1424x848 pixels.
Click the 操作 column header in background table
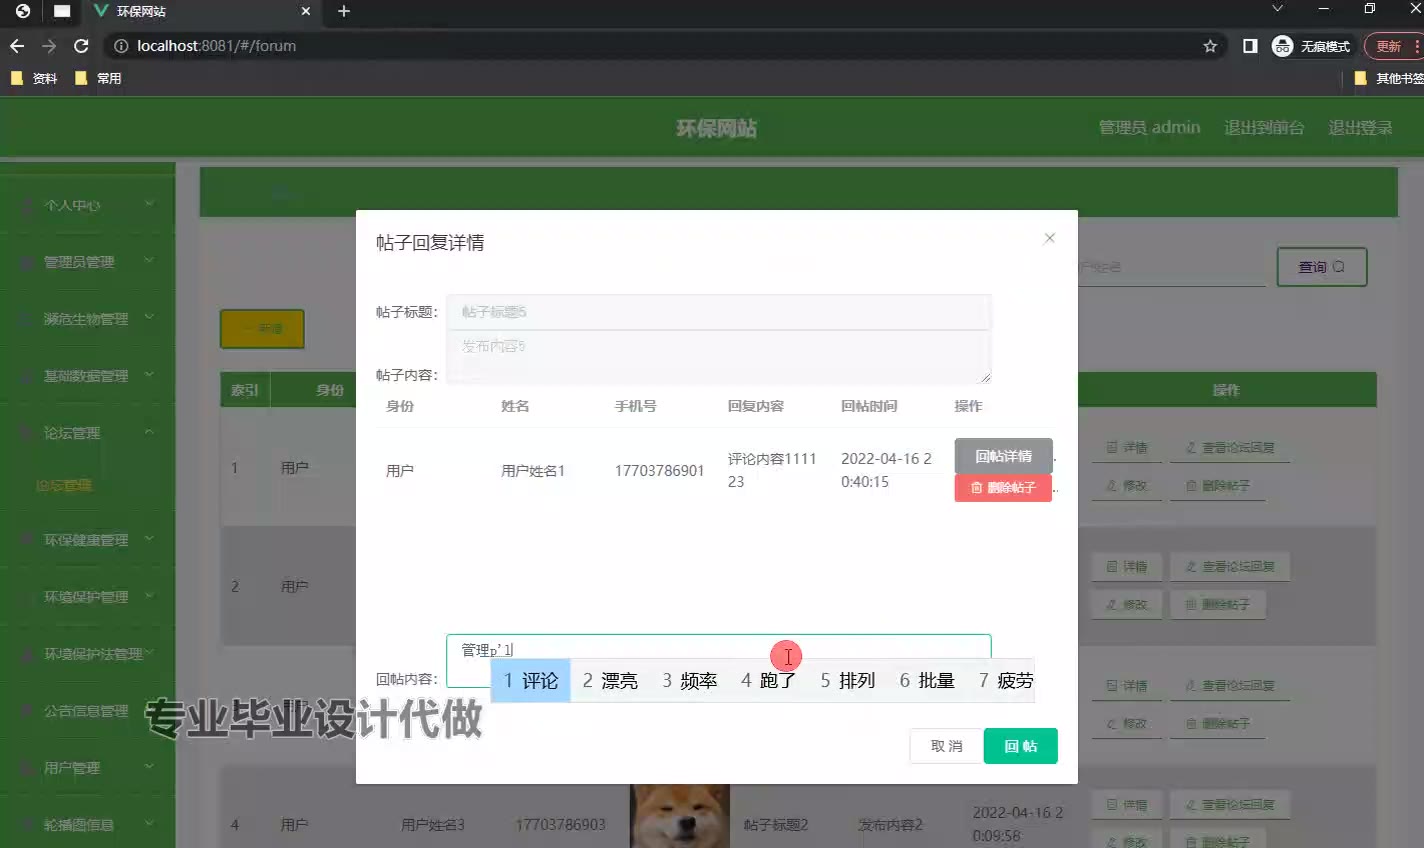tap(1226, 390)
